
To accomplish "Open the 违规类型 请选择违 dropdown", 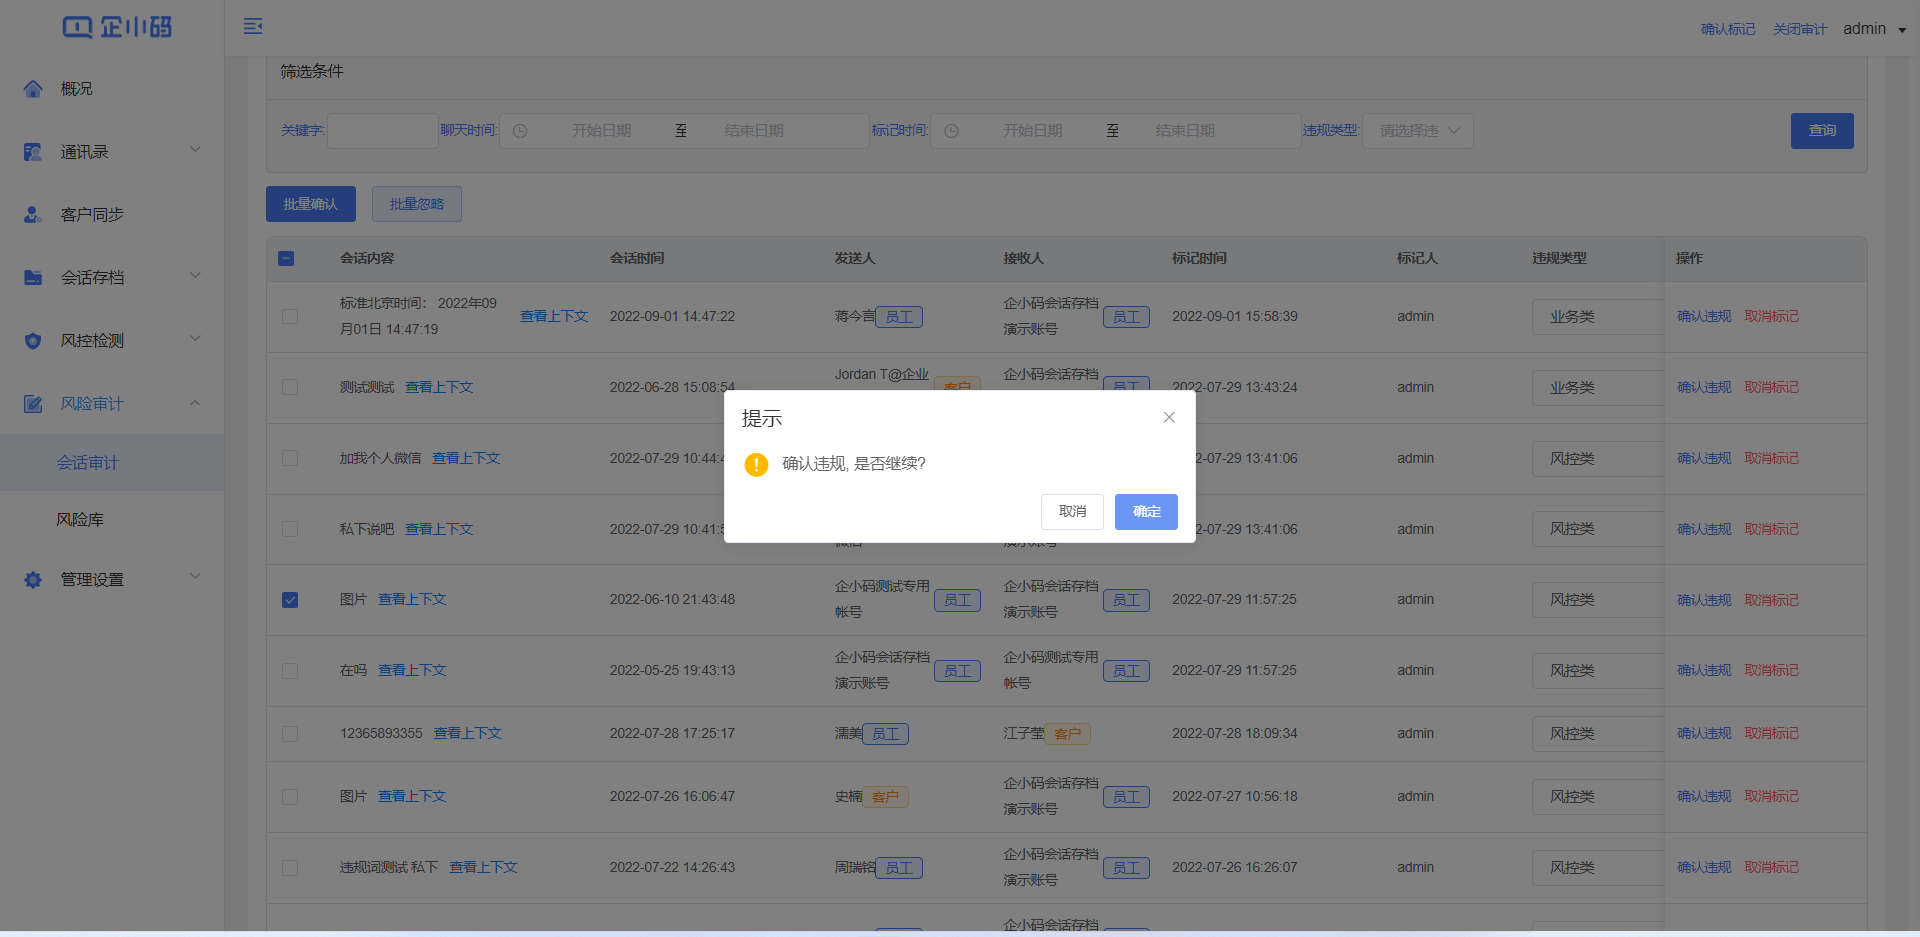I will [1418, 131].
